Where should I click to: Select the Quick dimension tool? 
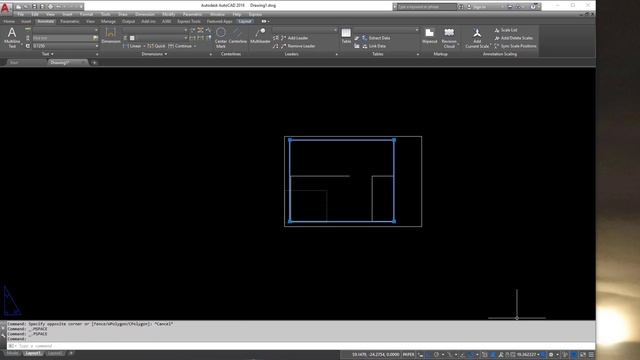tap(156, 46)
